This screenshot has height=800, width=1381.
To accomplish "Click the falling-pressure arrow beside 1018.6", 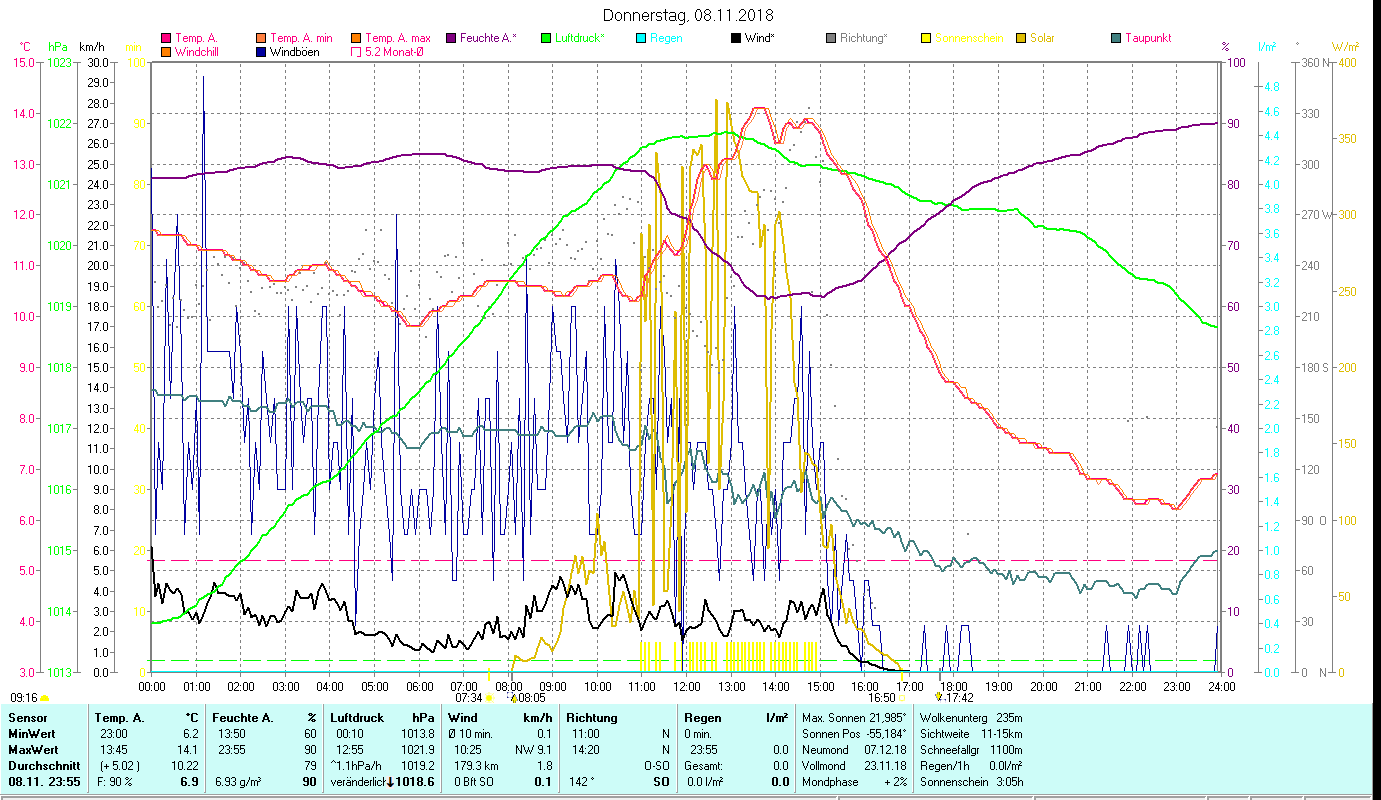I will pyautogui.click(x=390, y=781).
